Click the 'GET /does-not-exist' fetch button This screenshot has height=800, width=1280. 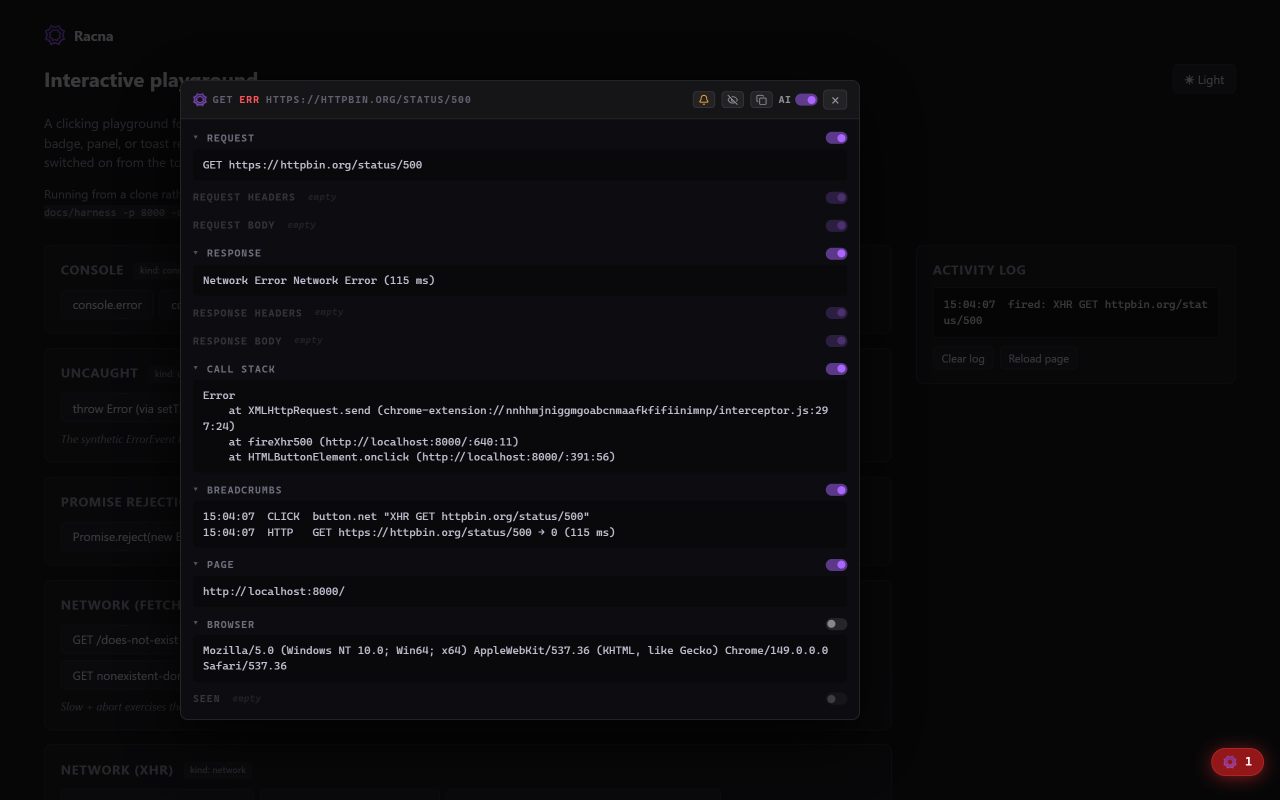tap(123, 640)
